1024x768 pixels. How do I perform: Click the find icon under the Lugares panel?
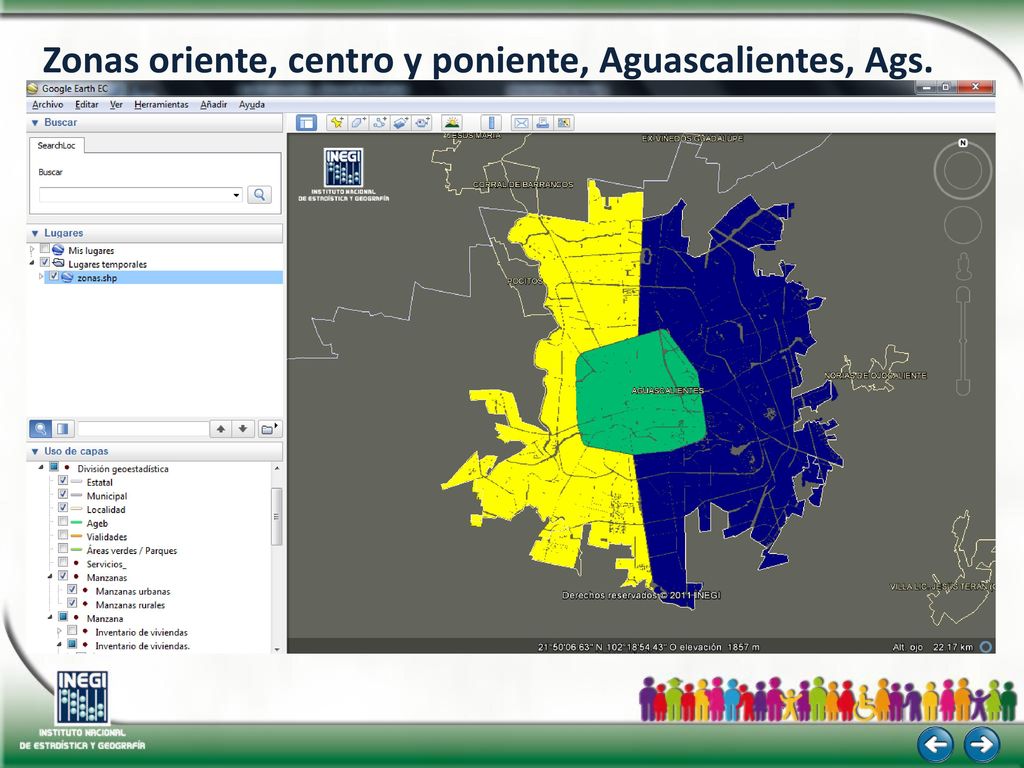click(x=40, y=429)
